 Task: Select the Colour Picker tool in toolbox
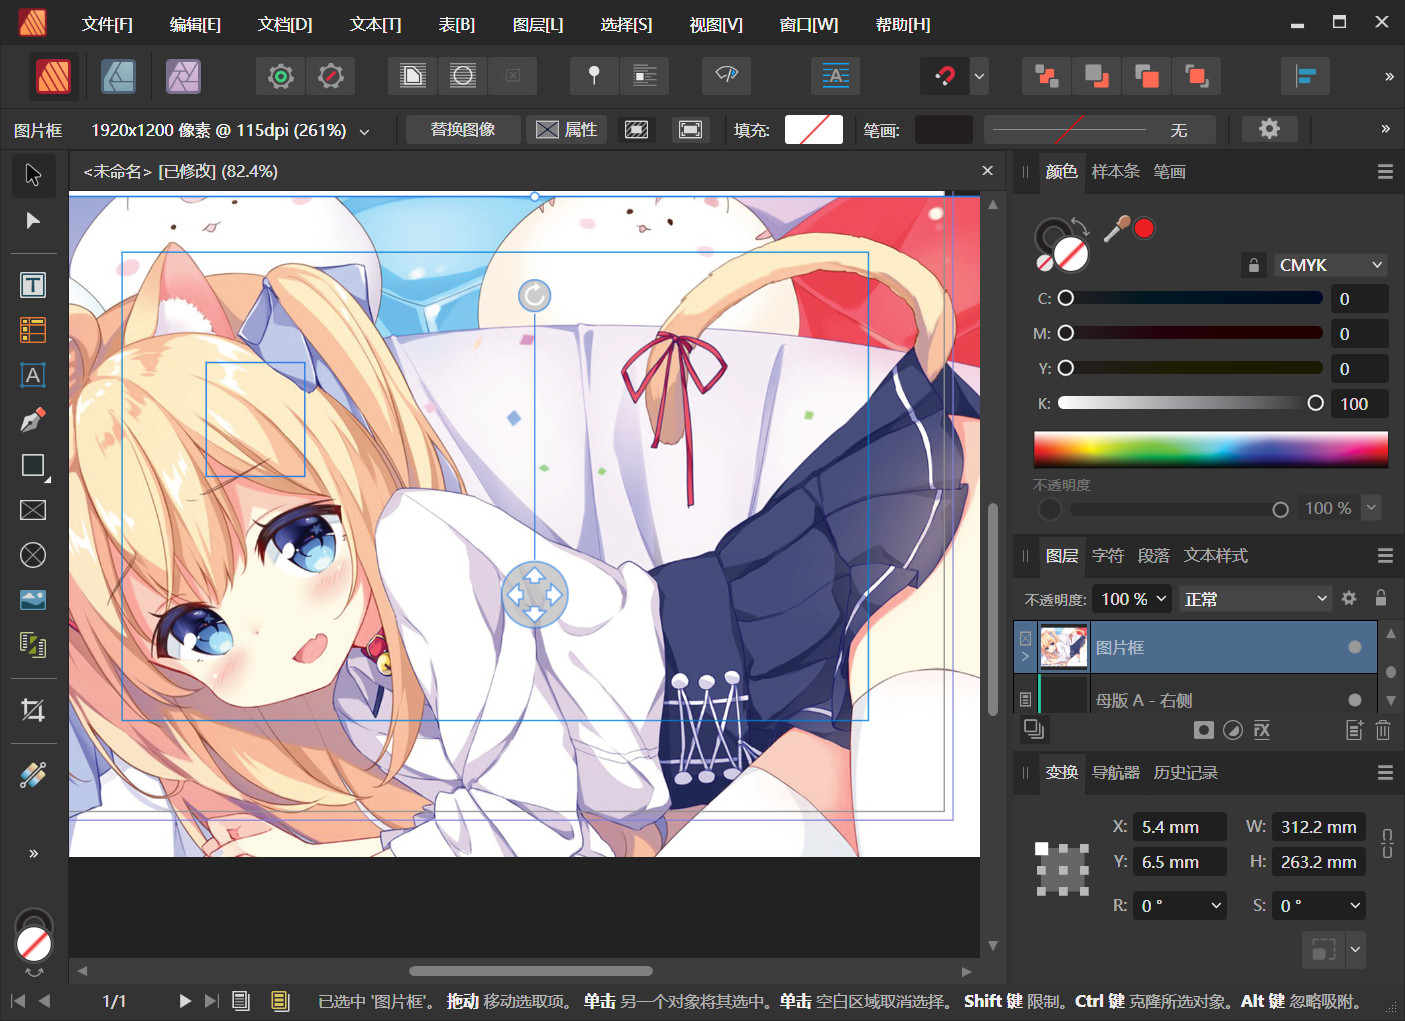coord(33,775)
